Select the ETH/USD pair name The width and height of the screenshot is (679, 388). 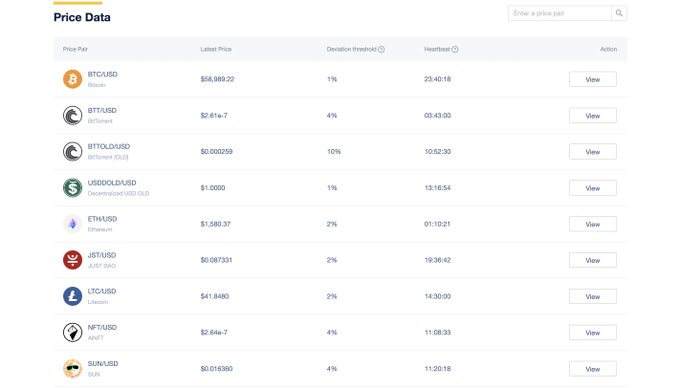click(102, 219)
